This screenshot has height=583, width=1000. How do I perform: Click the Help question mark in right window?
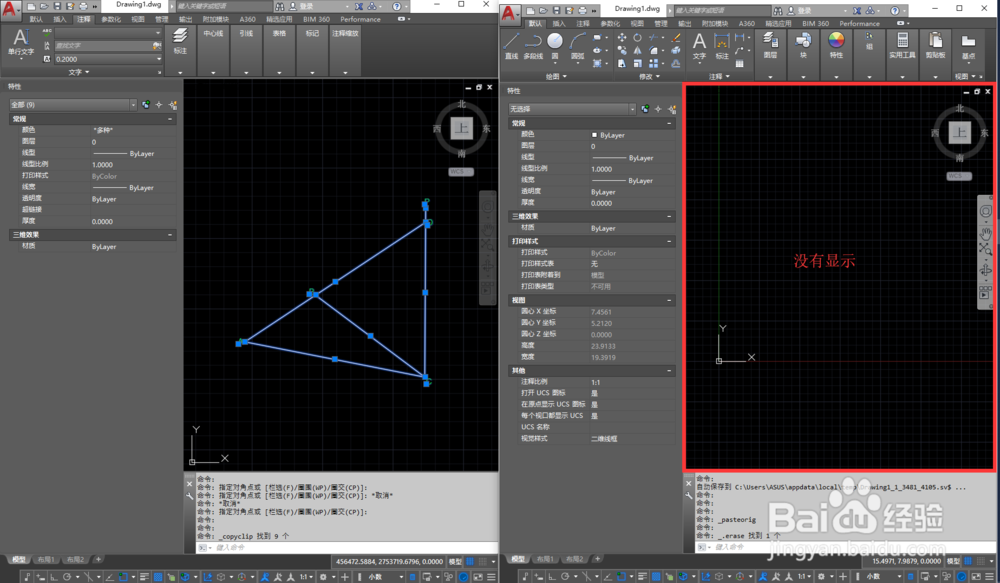[895, 11]
